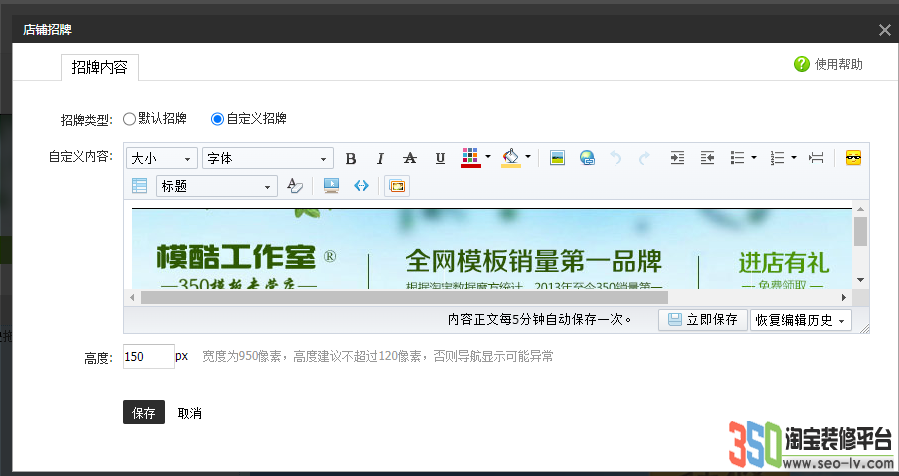899x476 pixels.
Task: Redo the last edit
Action: [x=644, y=158]
